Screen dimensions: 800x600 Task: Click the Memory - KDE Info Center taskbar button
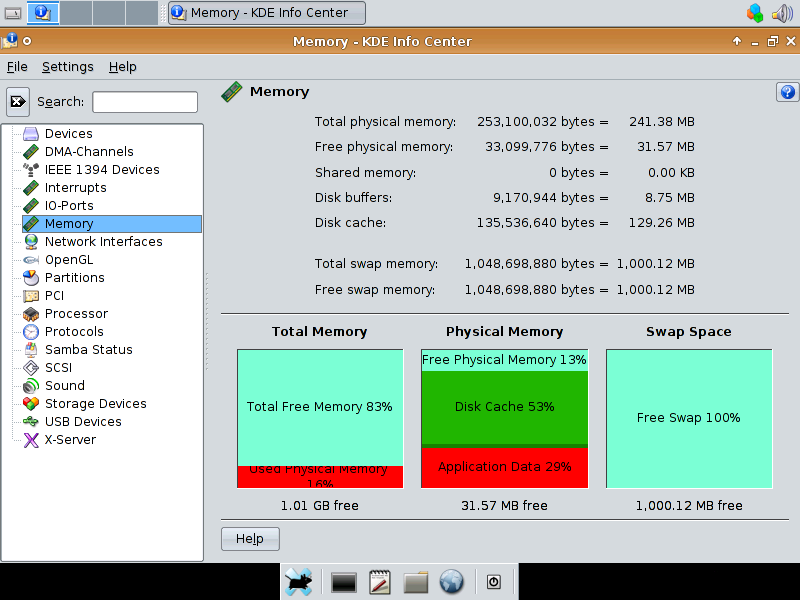tap(267, 13)
